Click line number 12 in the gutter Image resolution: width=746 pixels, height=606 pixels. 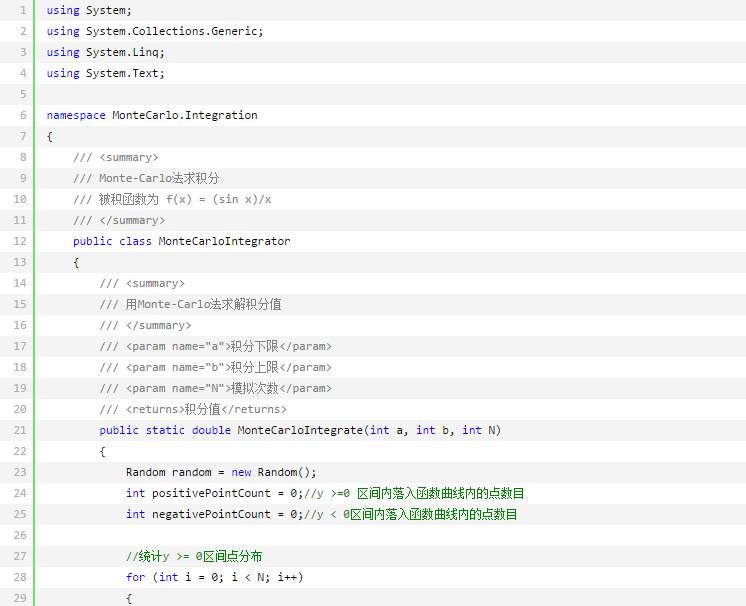[20, 241]
